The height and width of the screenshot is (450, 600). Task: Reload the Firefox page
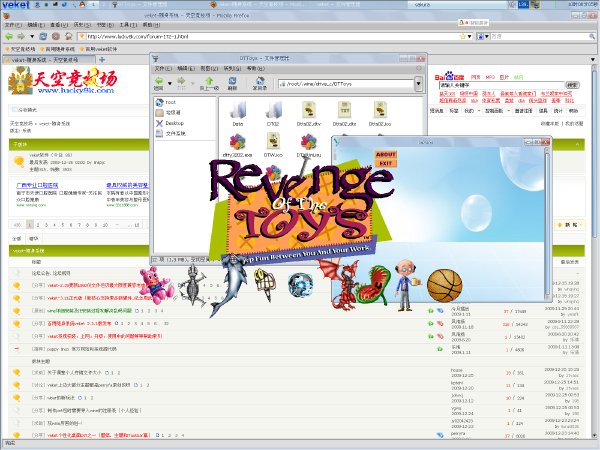point(43,36)
